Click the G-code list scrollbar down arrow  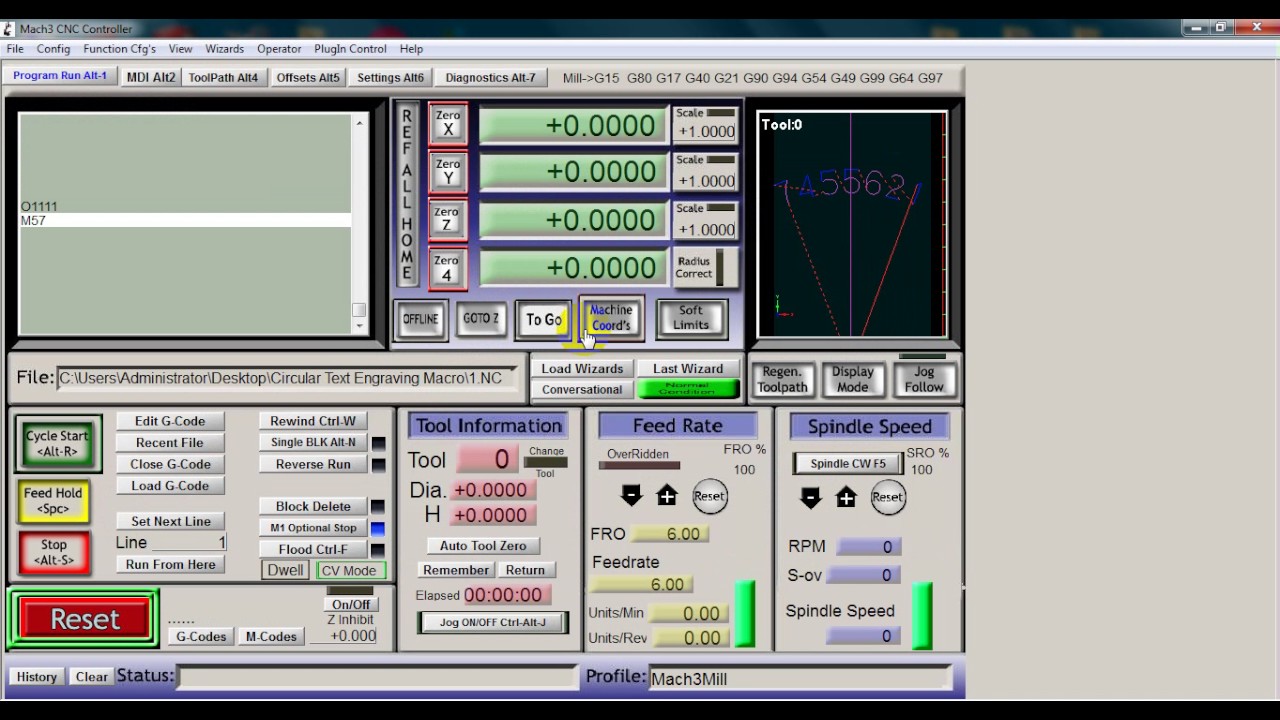point(359,327)
